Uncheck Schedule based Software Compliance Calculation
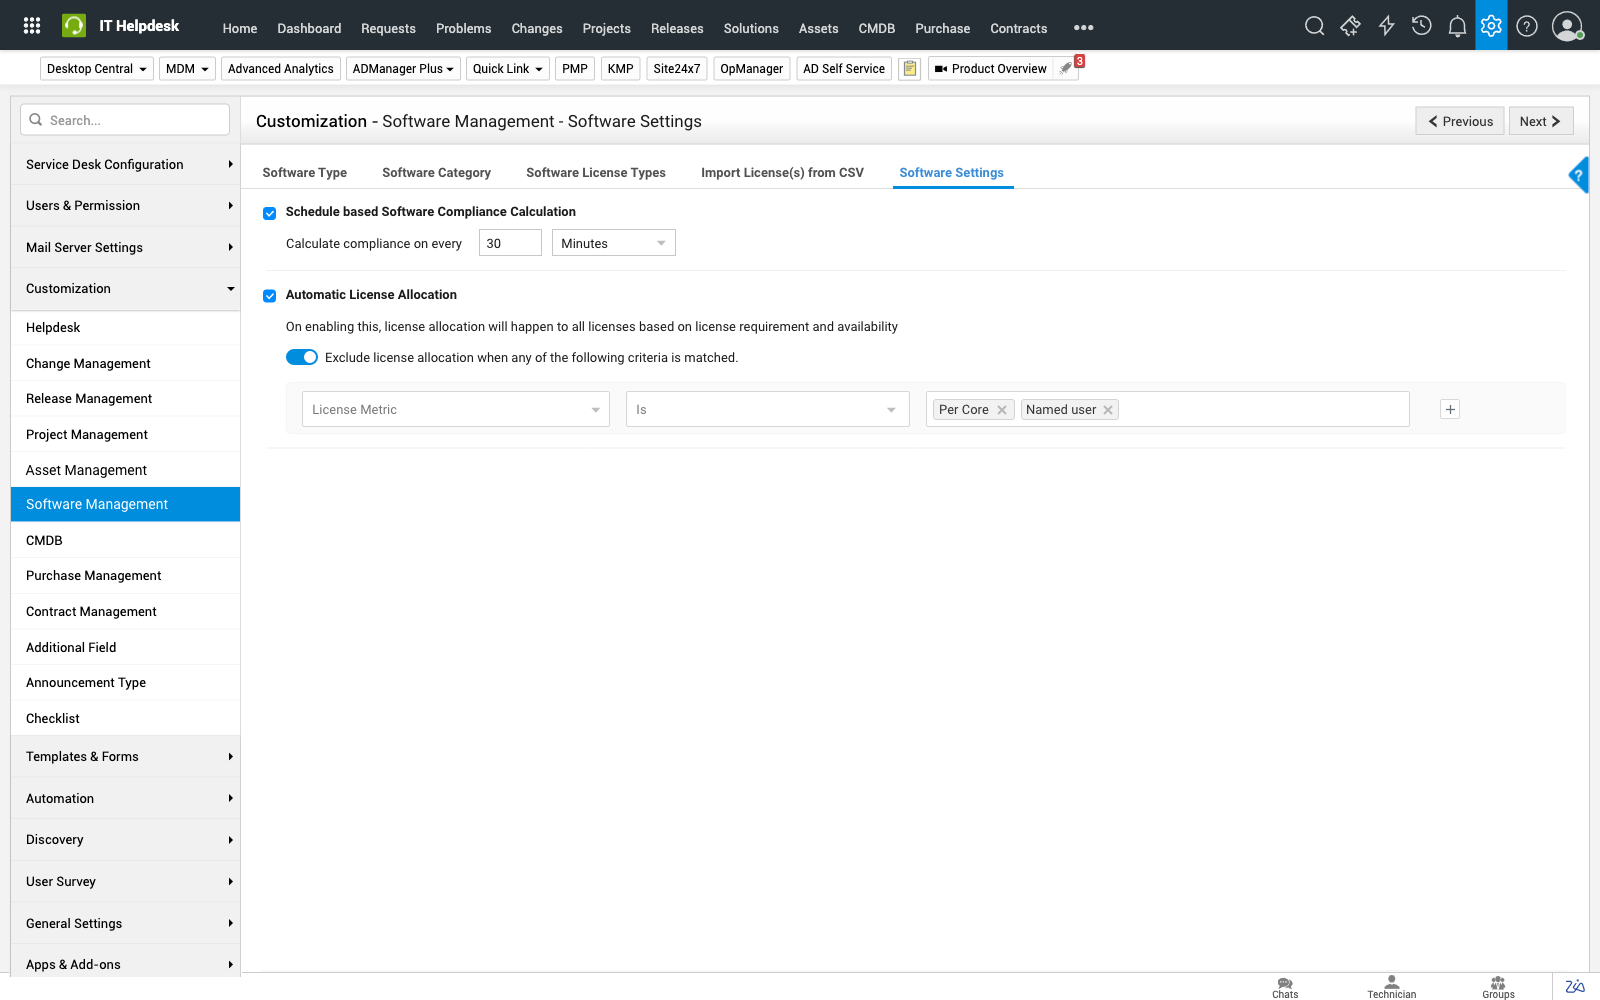 coord(269,213)
